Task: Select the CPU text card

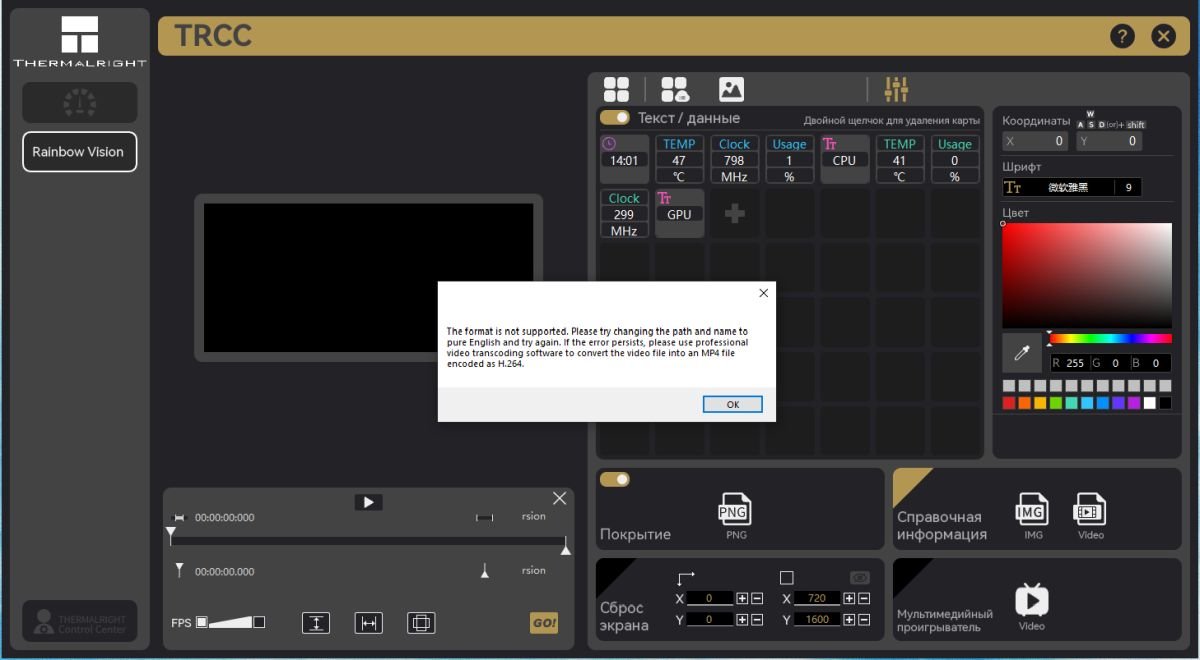Action: [844, 160]
